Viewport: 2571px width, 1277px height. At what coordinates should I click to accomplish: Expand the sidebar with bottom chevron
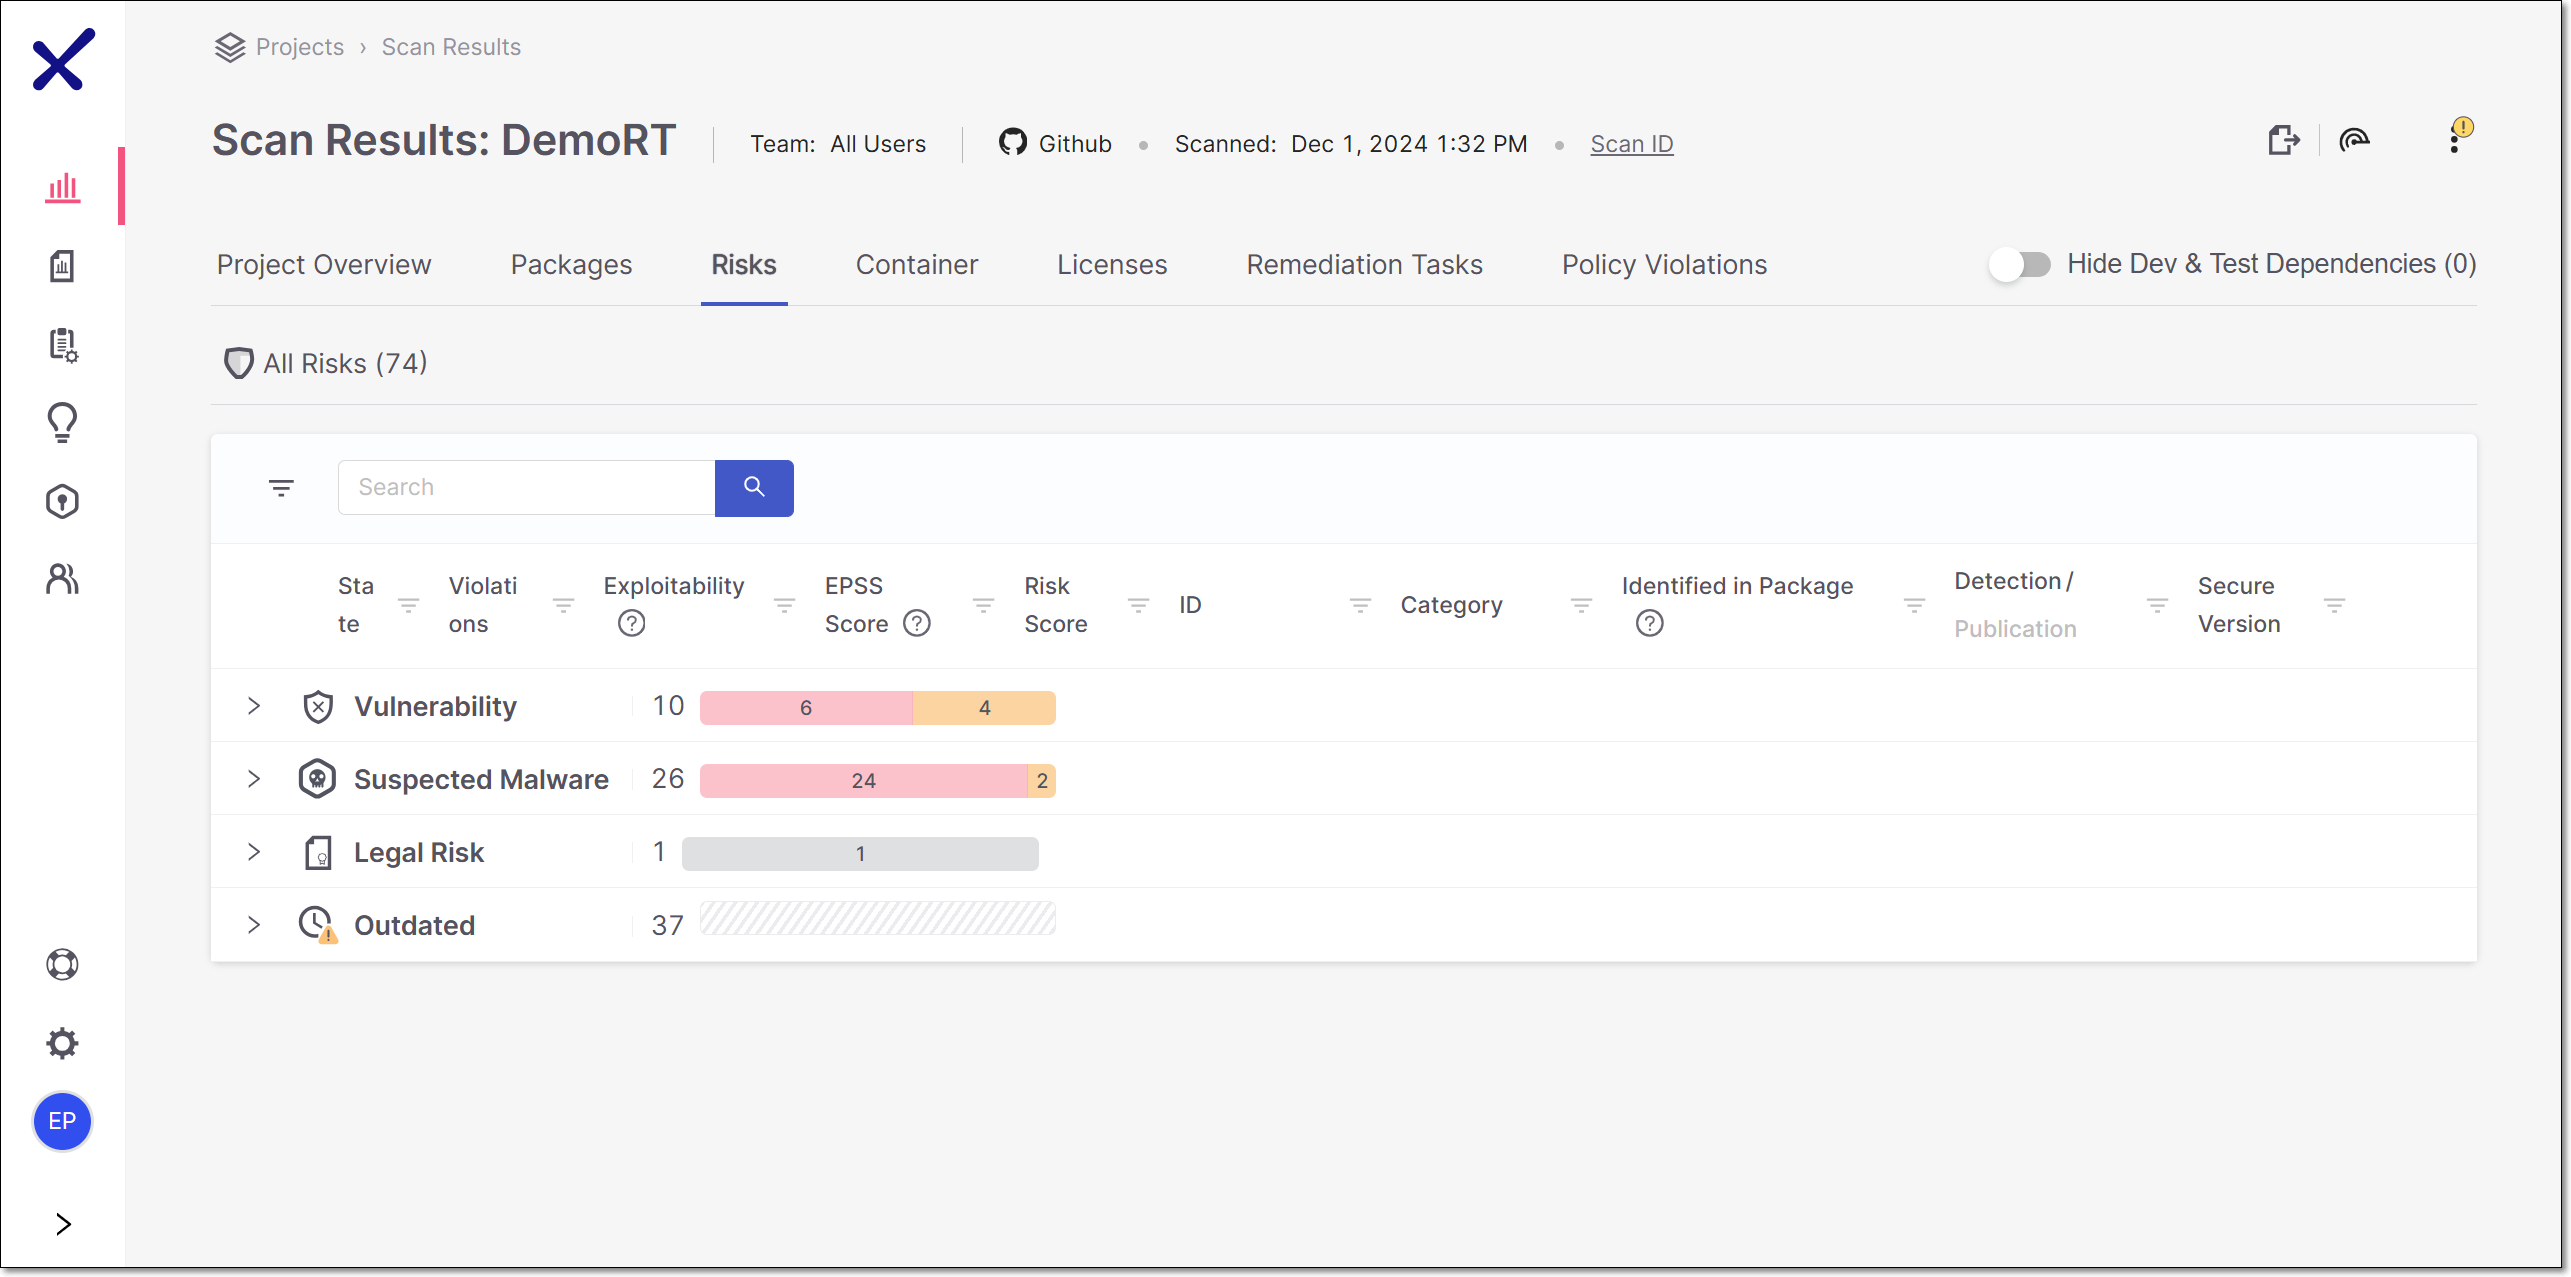click(63, 1224)
